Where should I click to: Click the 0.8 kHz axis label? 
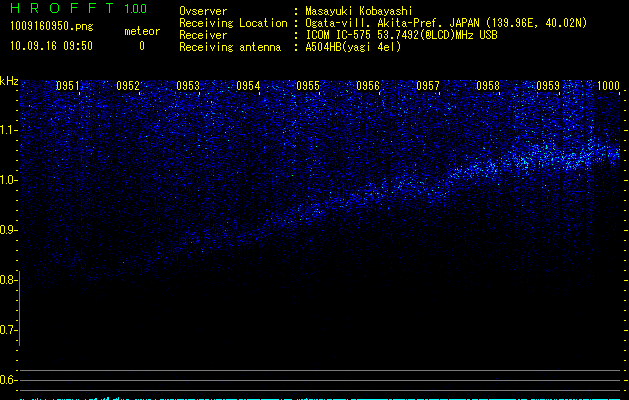7,280
